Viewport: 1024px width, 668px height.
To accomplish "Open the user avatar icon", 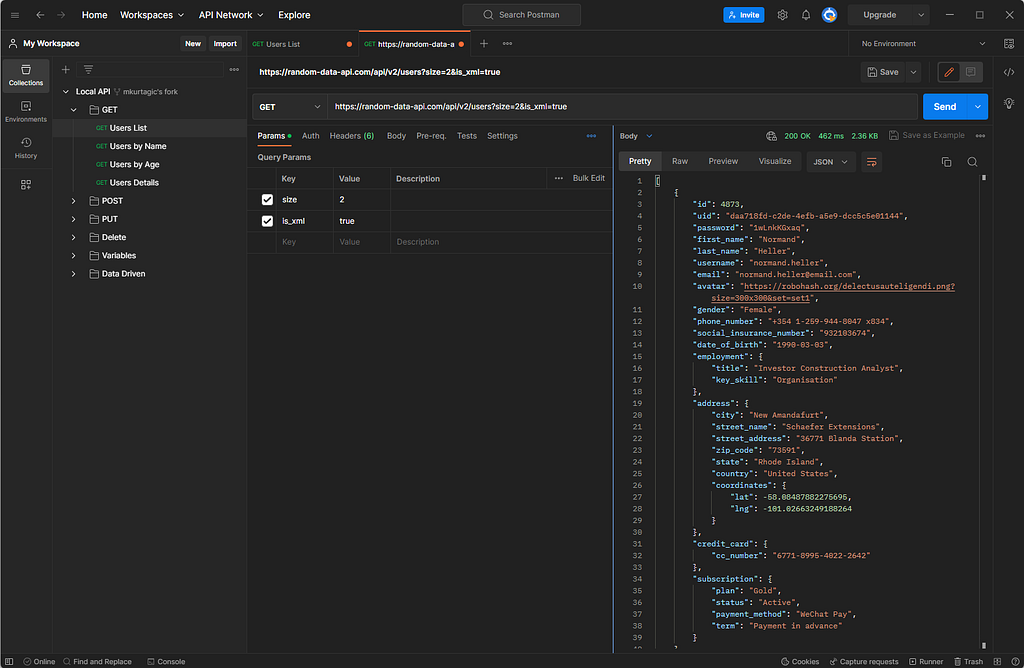I will 829,15.
